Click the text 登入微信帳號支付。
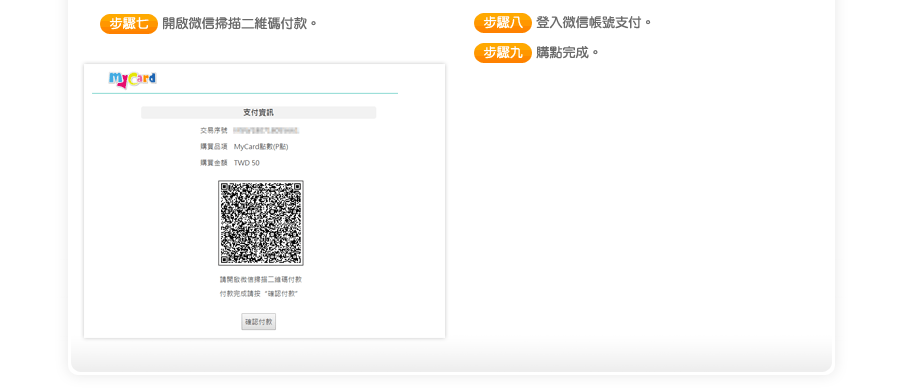The width and height of the screenshot is (900, 390). click(594, 23)
